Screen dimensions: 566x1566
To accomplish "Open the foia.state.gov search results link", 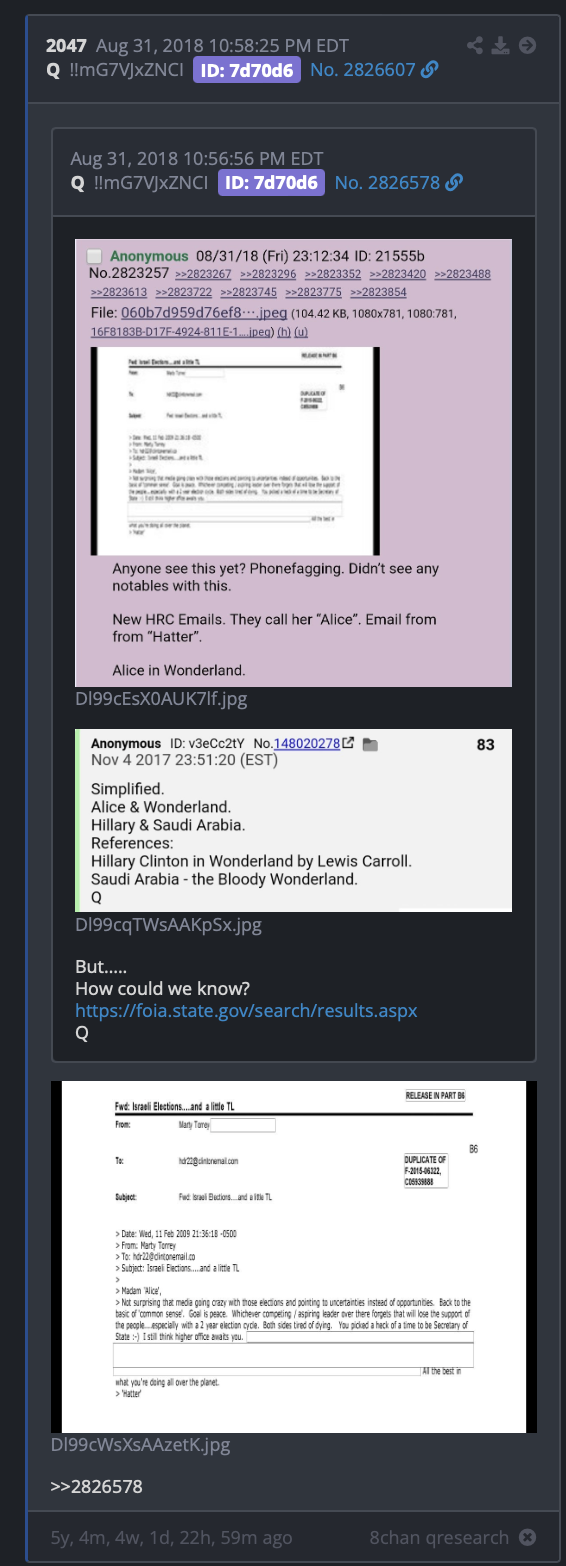I will (246, 1010).
